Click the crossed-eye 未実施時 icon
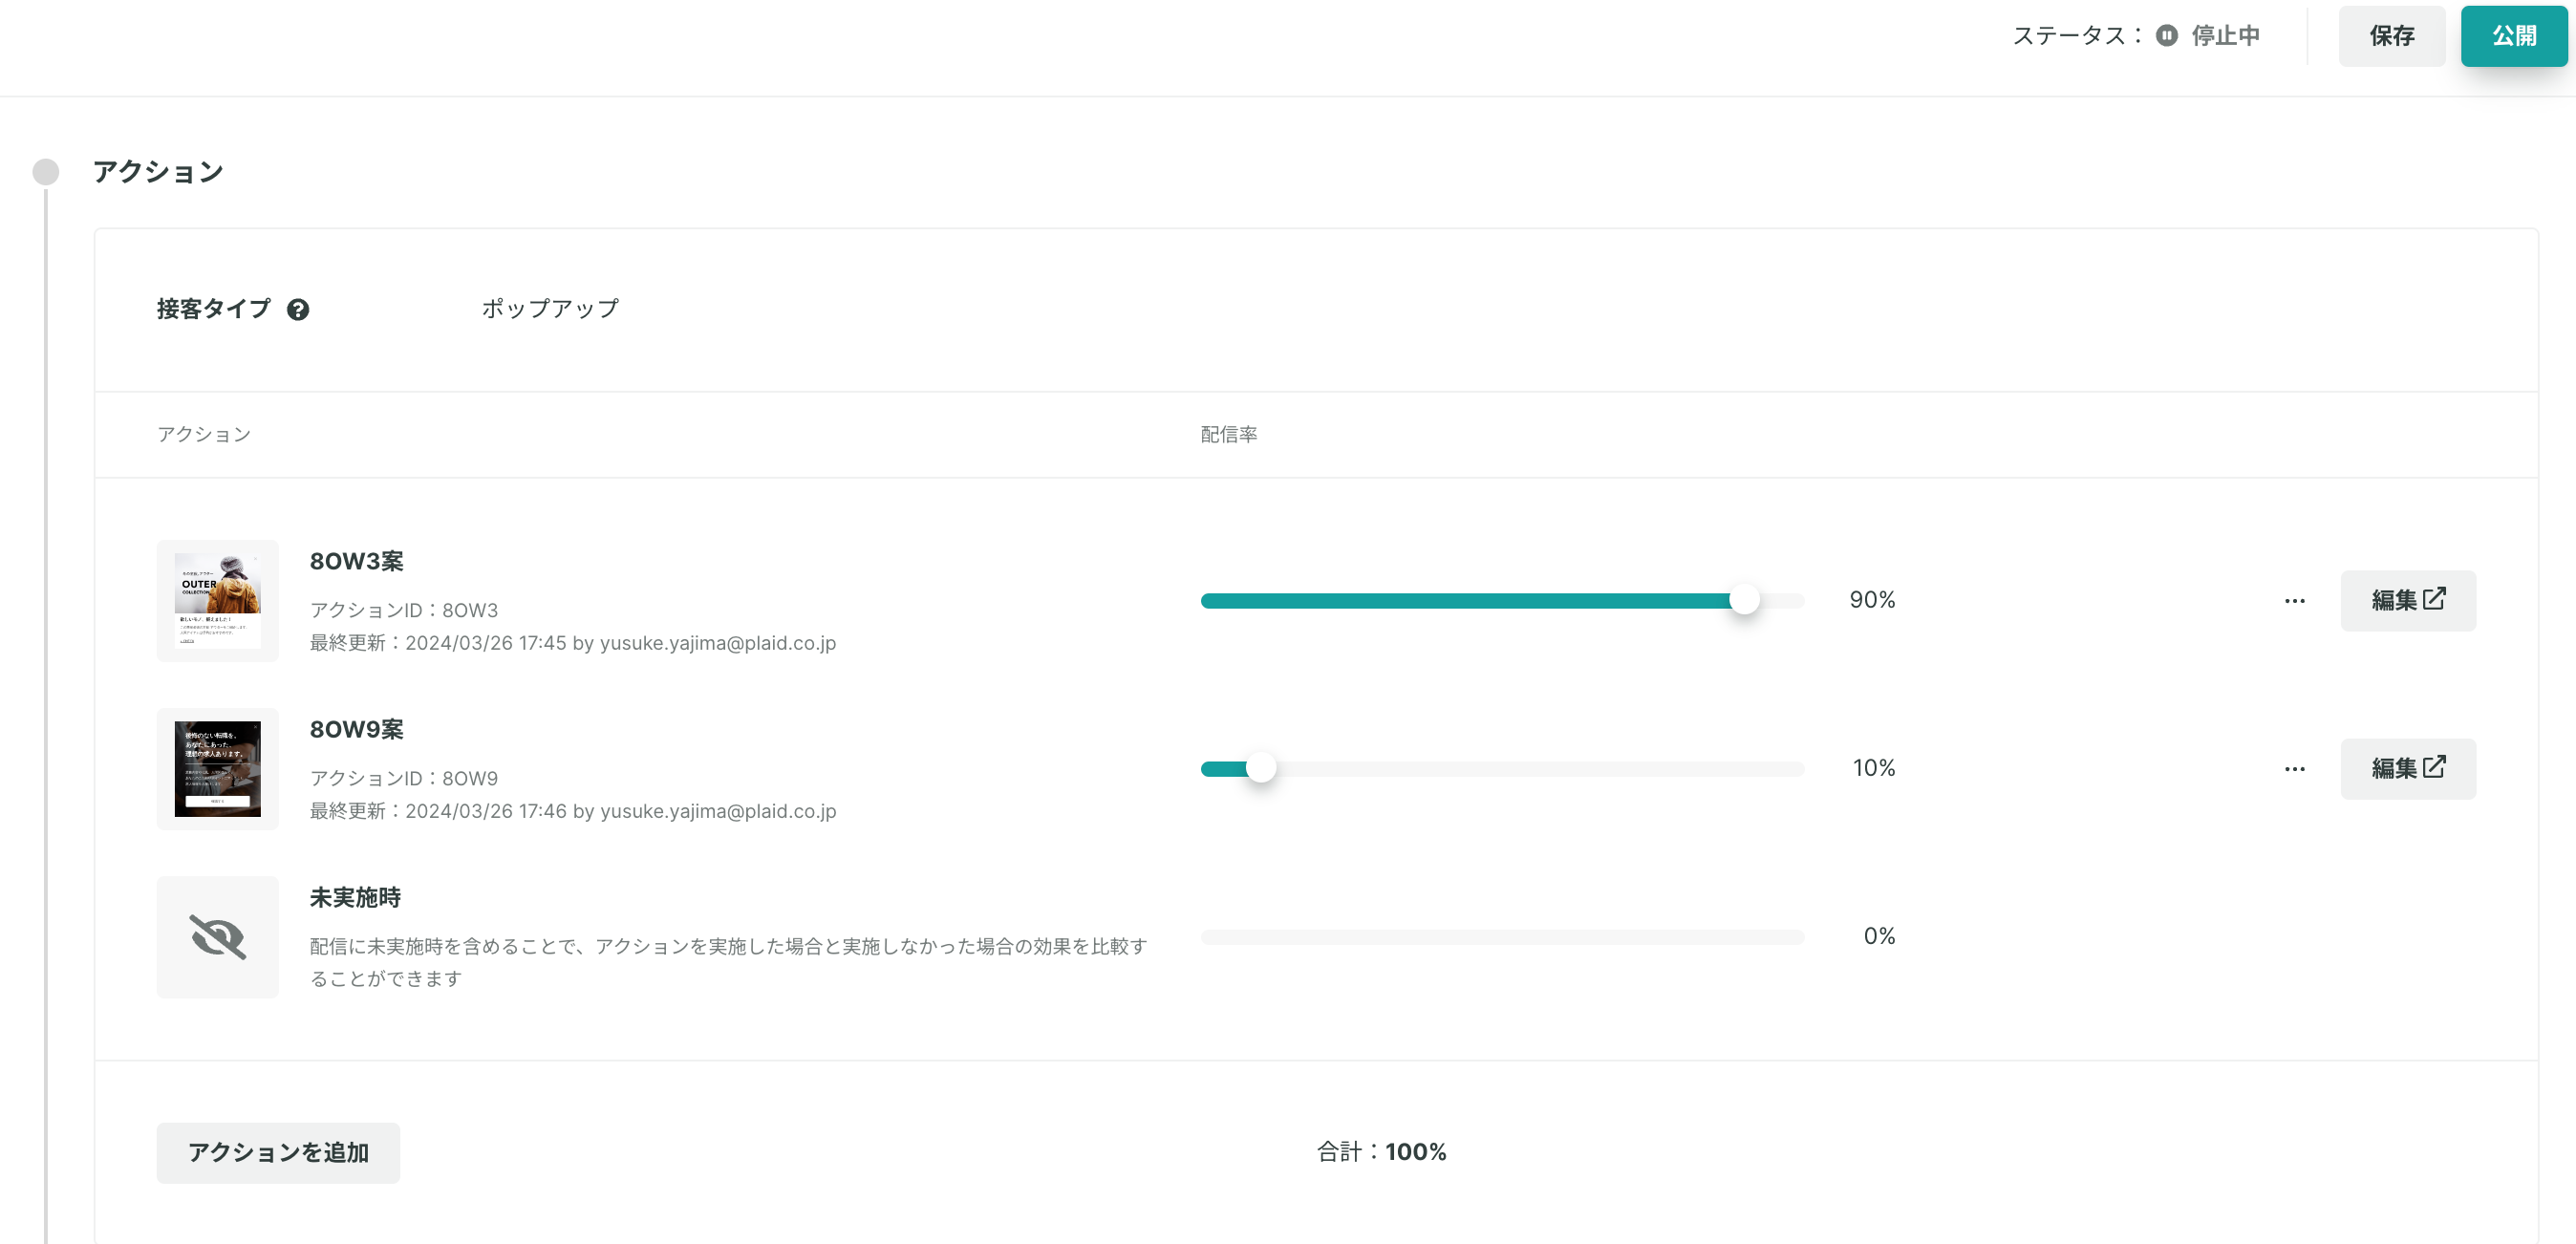The width and height of the screenshot is (2576, 1244). 218,937
